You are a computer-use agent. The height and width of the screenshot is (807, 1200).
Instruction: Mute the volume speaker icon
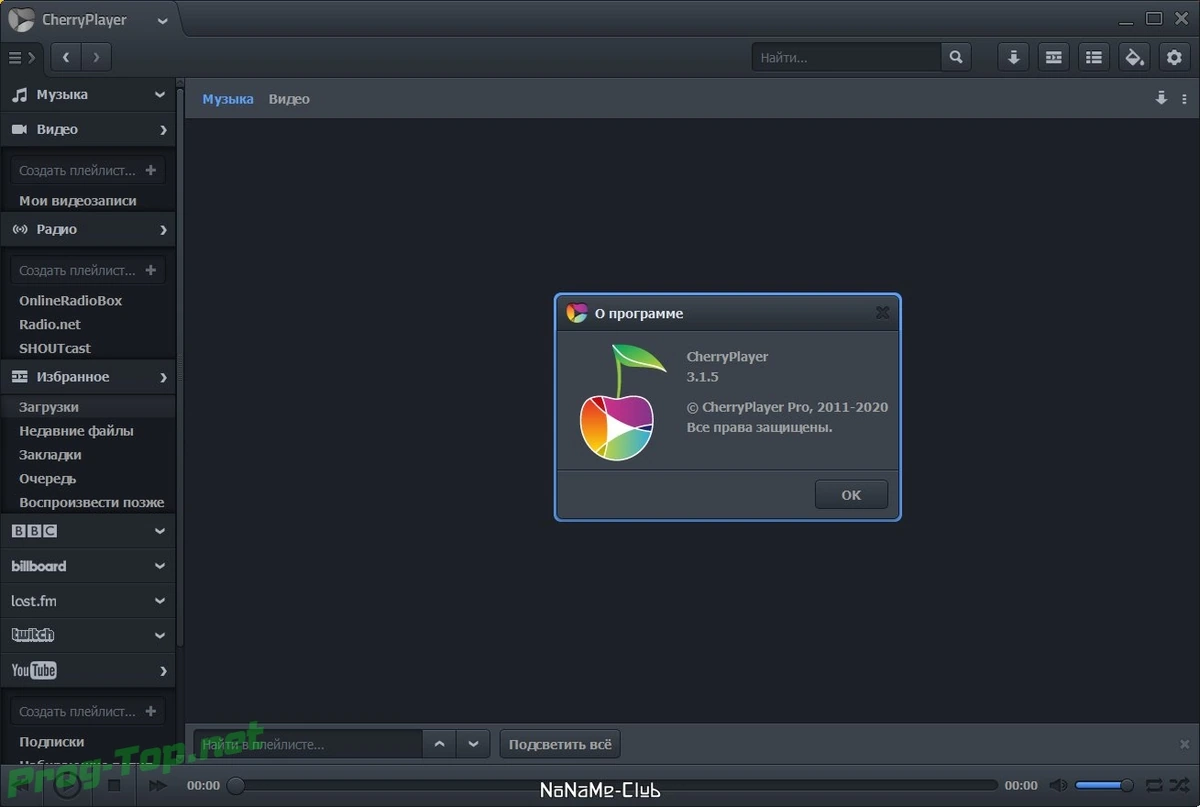(1058, 786)
